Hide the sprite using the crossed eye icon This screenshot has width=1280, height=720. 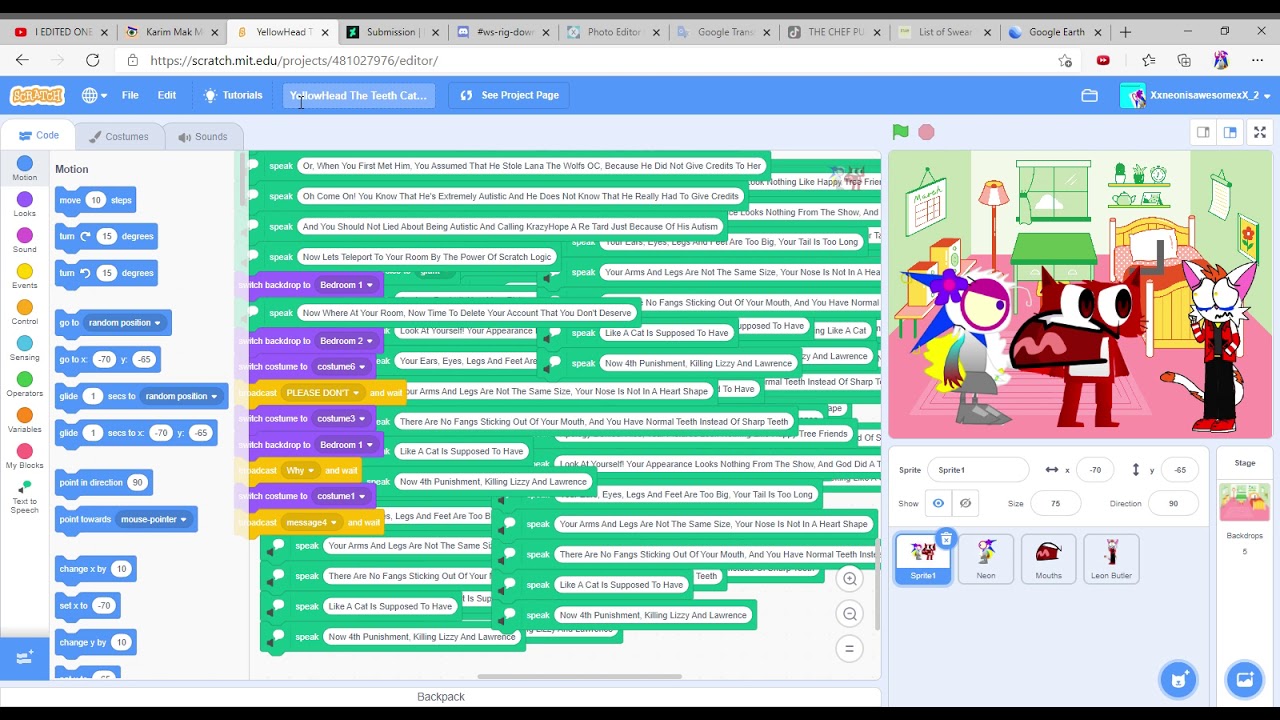[x=965, y=503]
